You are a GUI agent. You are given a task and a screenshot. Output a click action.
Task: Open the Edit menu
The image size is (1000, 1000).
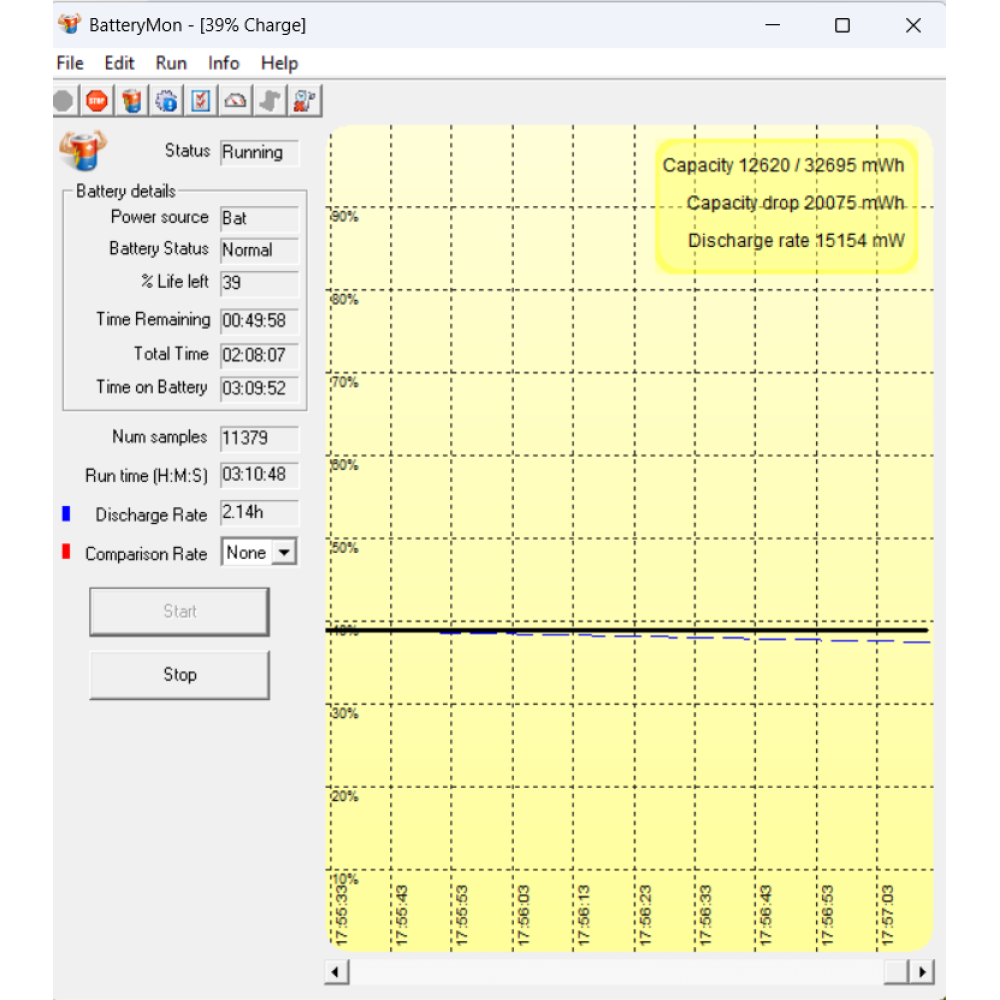tap(119, 63)
